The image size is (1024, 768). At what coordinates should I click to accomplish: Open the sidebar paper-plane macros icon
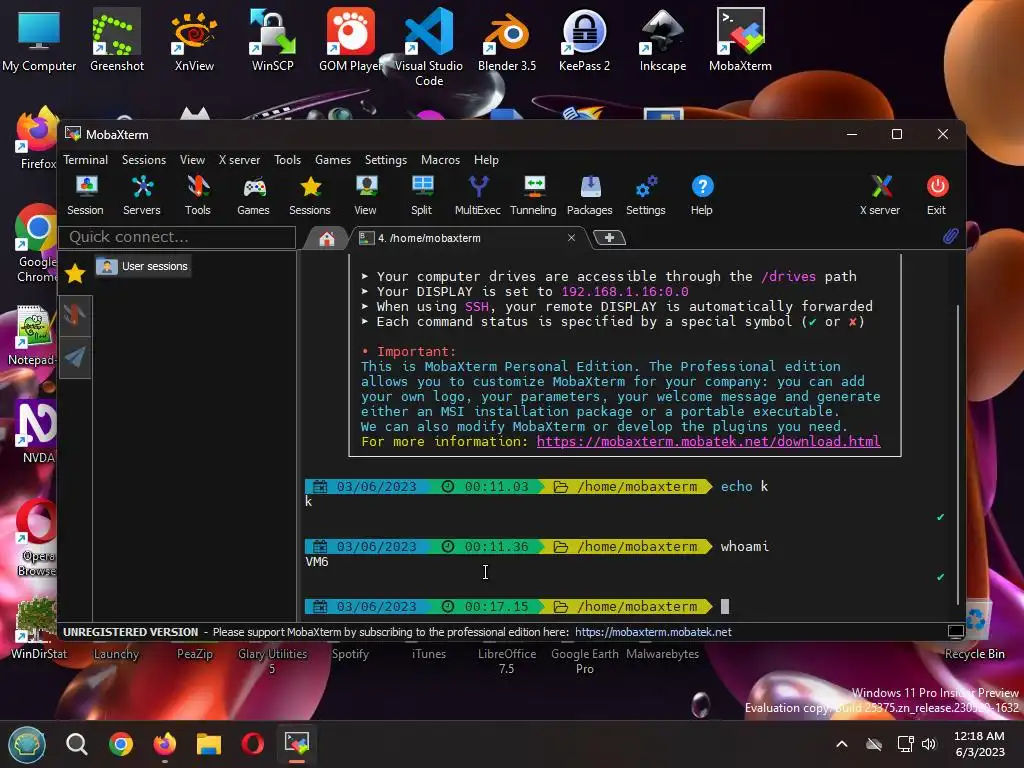point(75,357)
